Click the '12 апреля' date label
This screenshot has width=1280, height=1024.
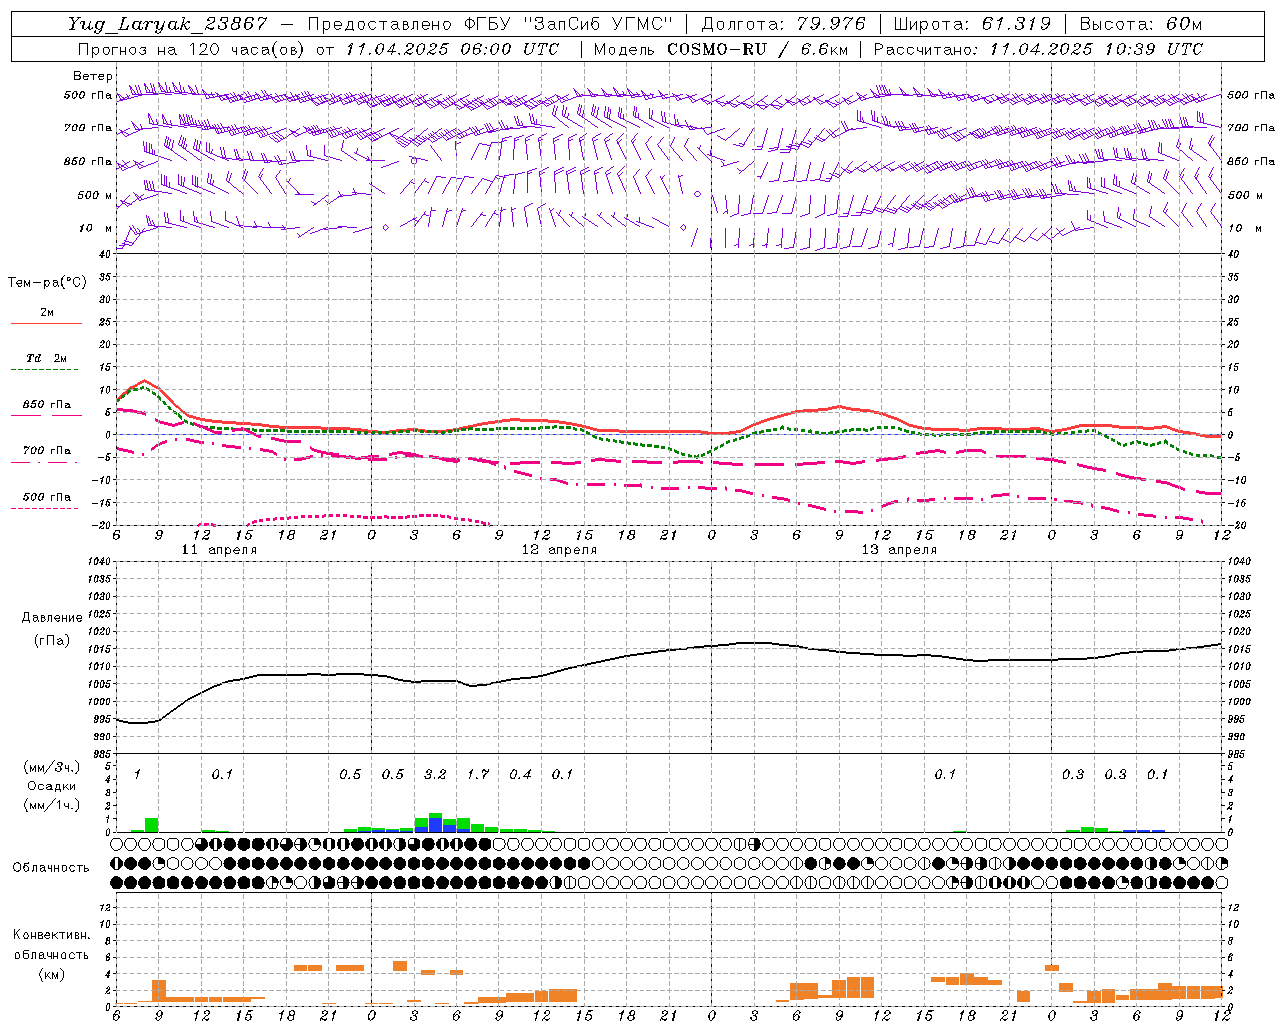560,550
